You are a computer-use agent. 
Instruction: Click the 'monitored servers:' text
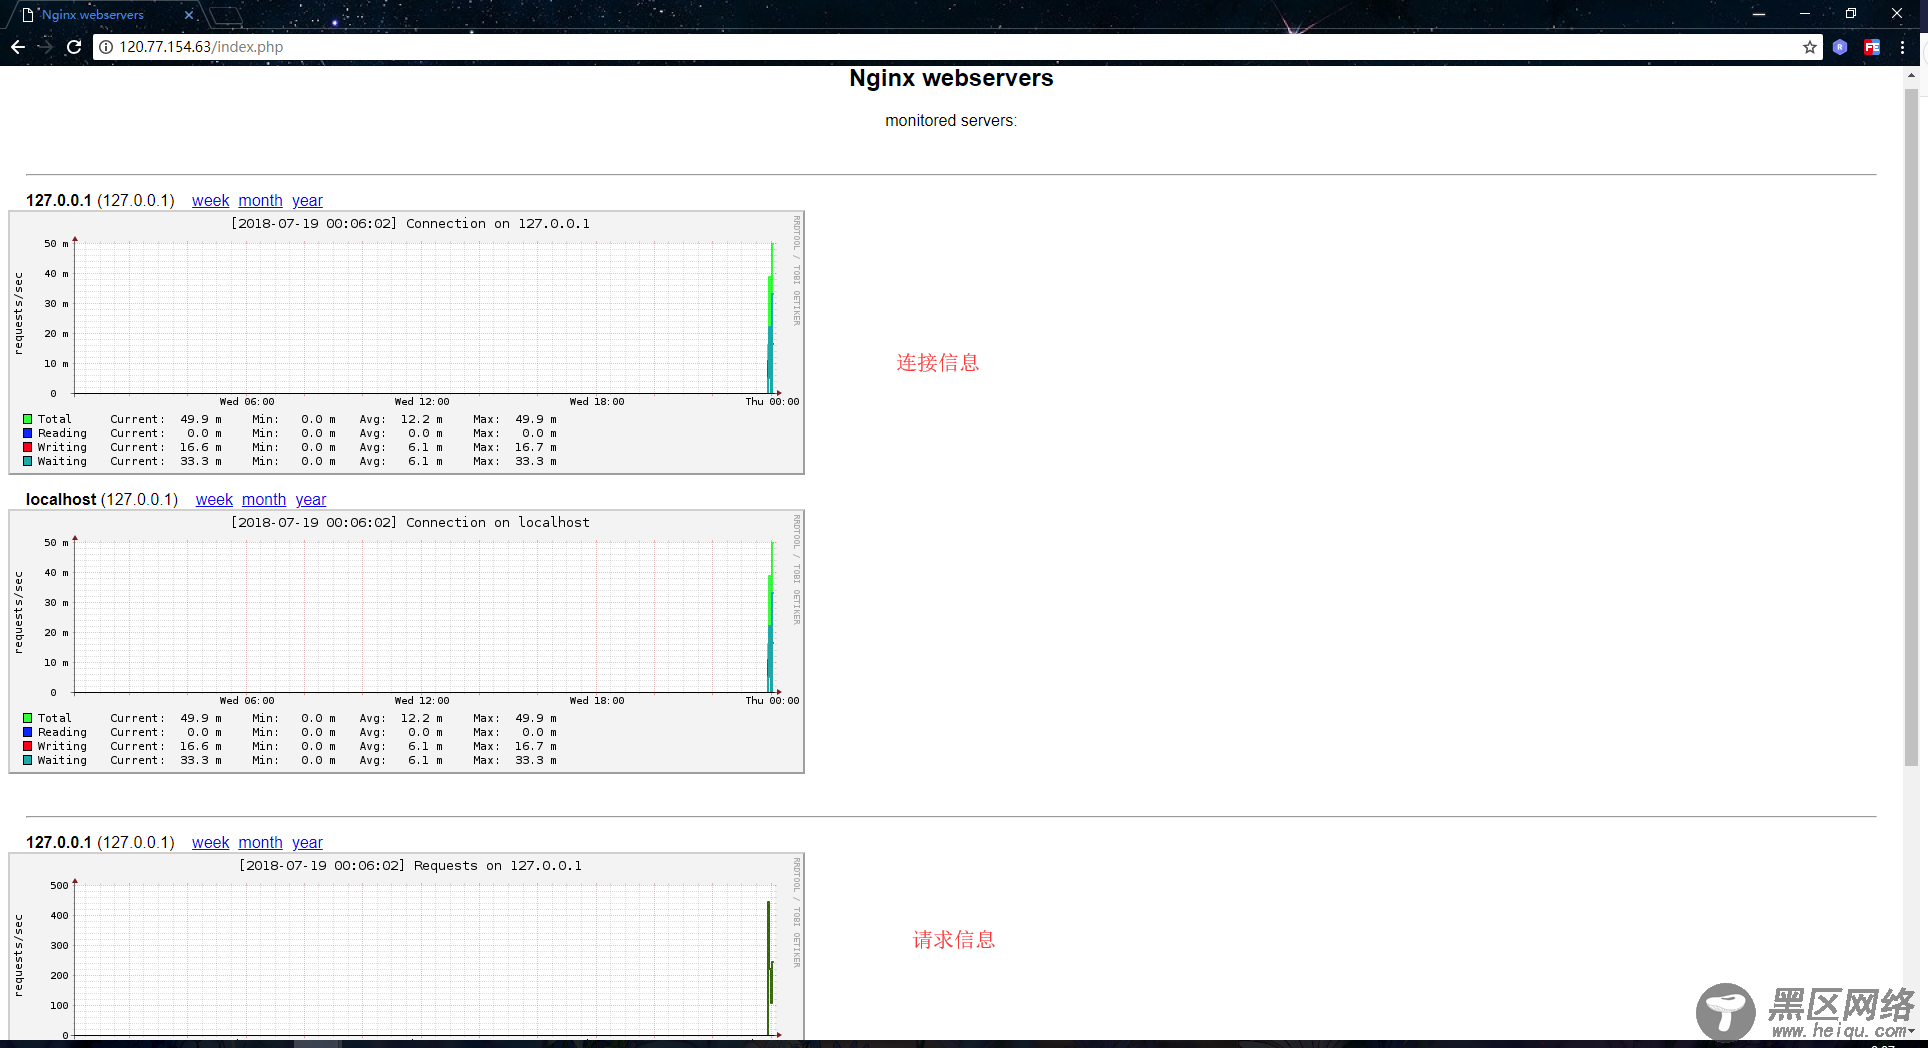click(951, 121)
